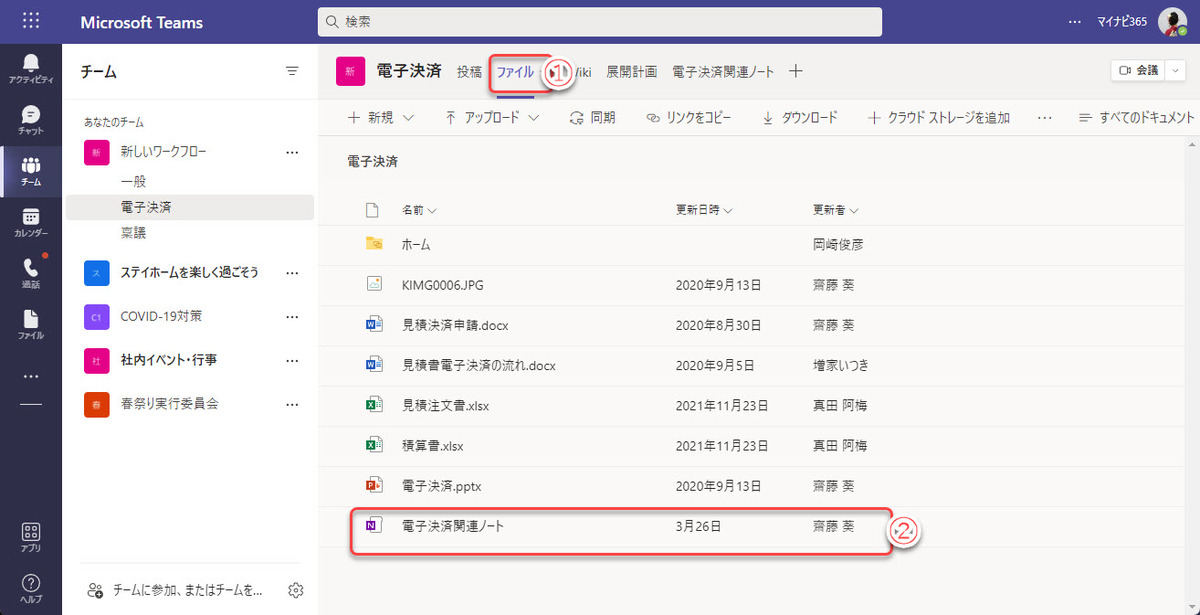Click the user profile avatar
Screen dimensions: 1200x615
[x=1172, y=21]
